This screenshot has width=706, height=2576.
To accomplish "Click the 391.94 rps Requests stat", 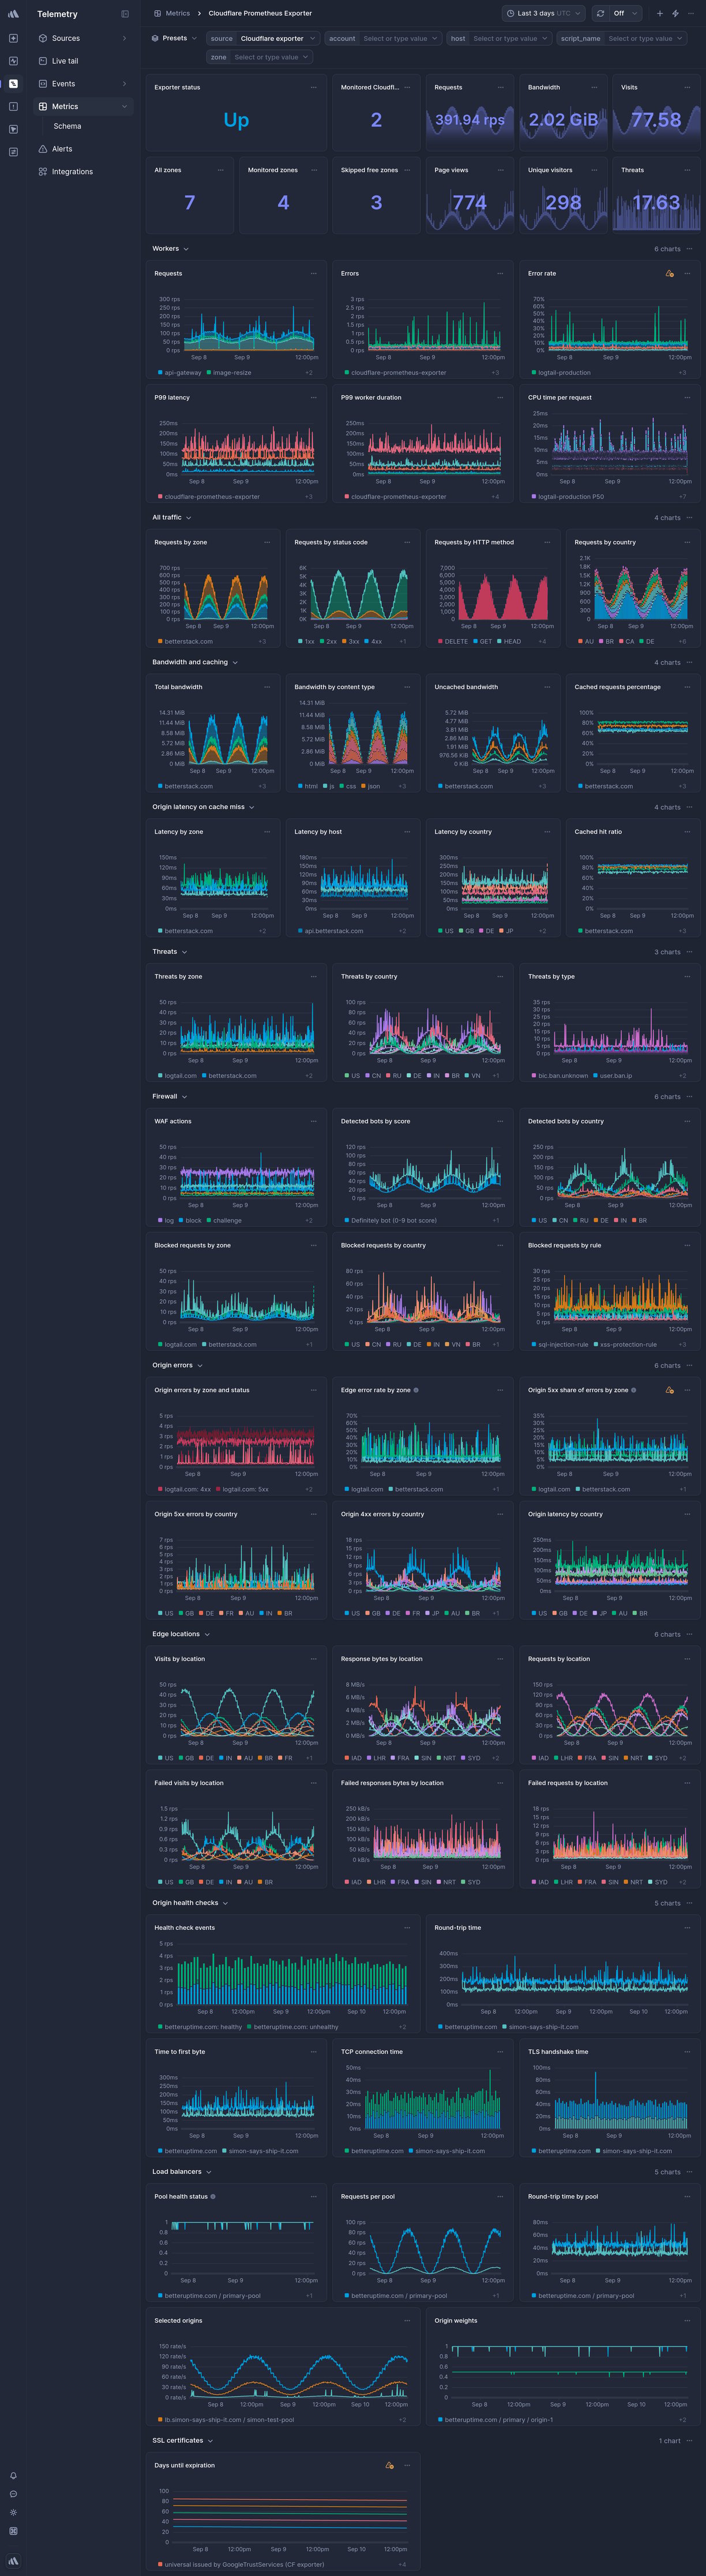I will [x=470, y=120].
